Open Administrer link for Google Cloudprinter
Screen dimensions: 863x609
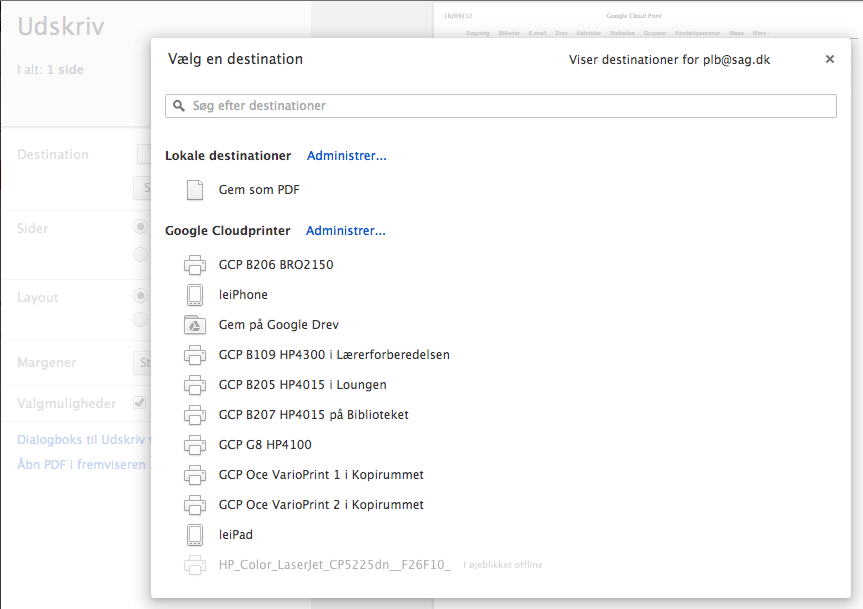(x=345, y=231)
